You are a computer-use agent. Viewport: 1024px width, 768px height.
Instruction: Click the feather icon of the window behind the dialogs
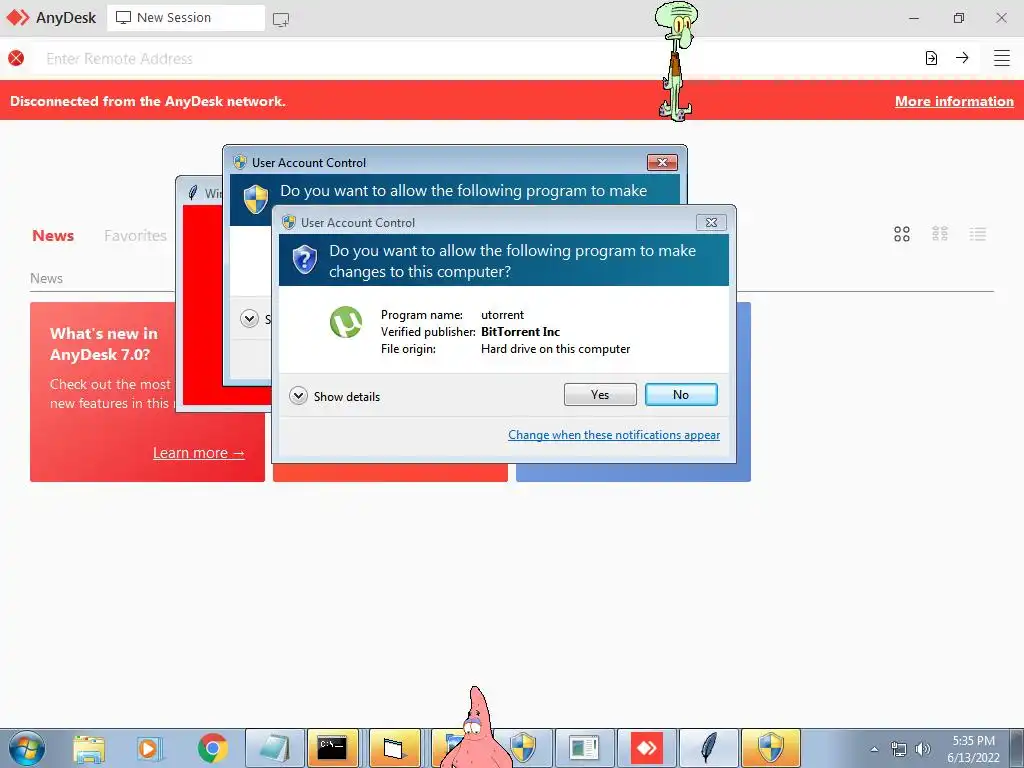coord(193,193)
